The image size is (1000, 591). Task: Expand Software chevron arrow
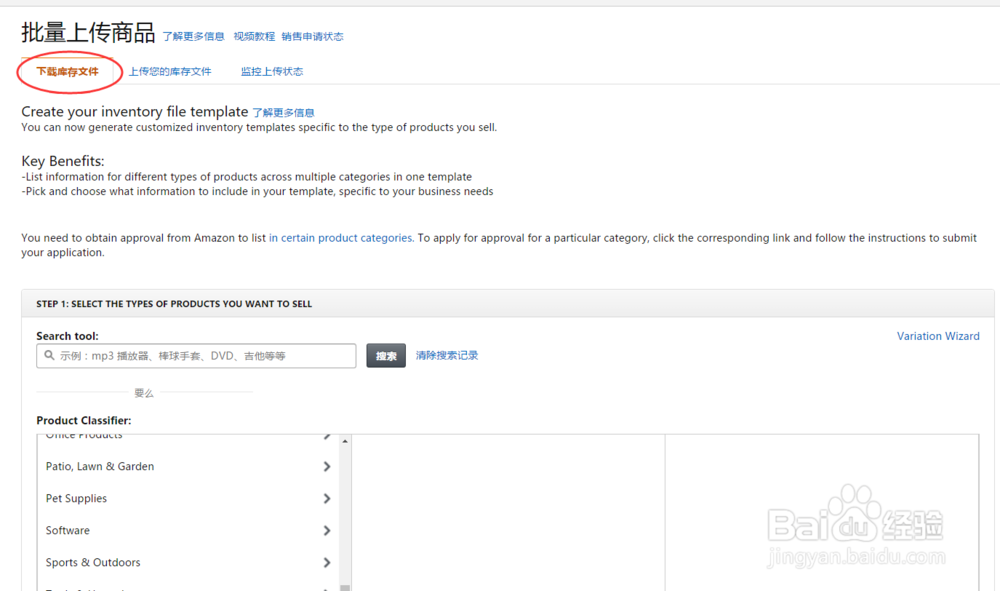pyautogui.click(x=327, y=530)
